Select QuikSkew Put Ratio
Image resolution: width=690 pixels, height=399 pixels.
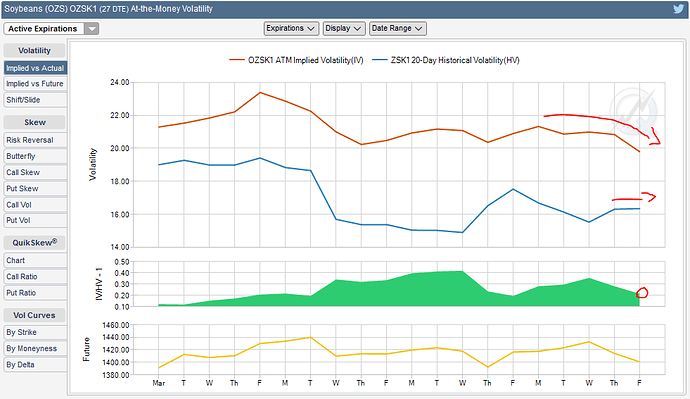coord(35,293)
